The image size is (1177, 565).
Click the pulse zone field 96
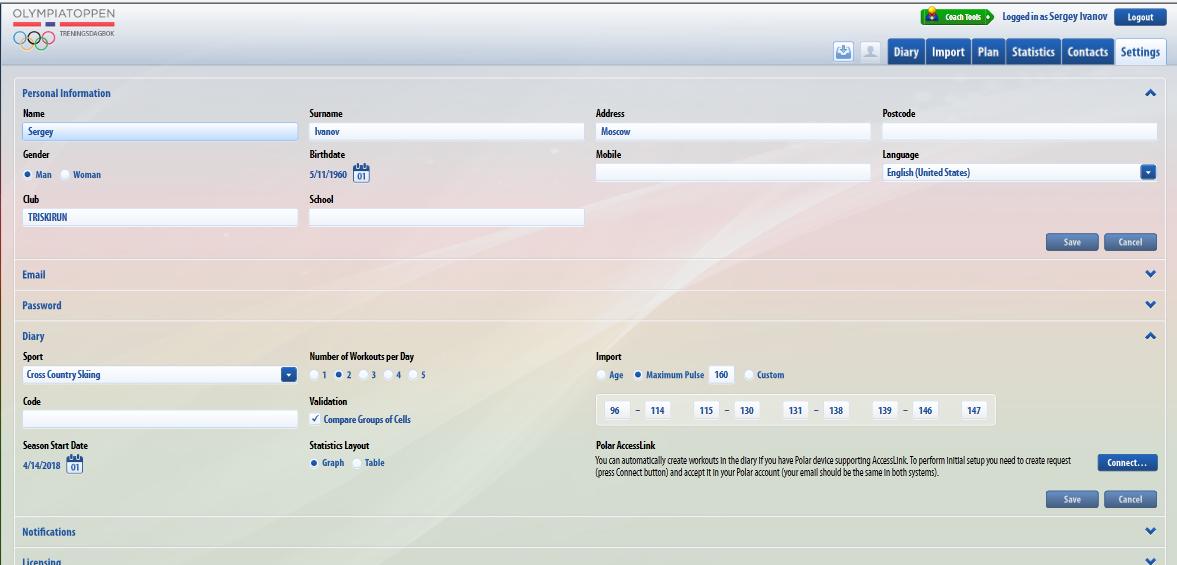(616, 410)
